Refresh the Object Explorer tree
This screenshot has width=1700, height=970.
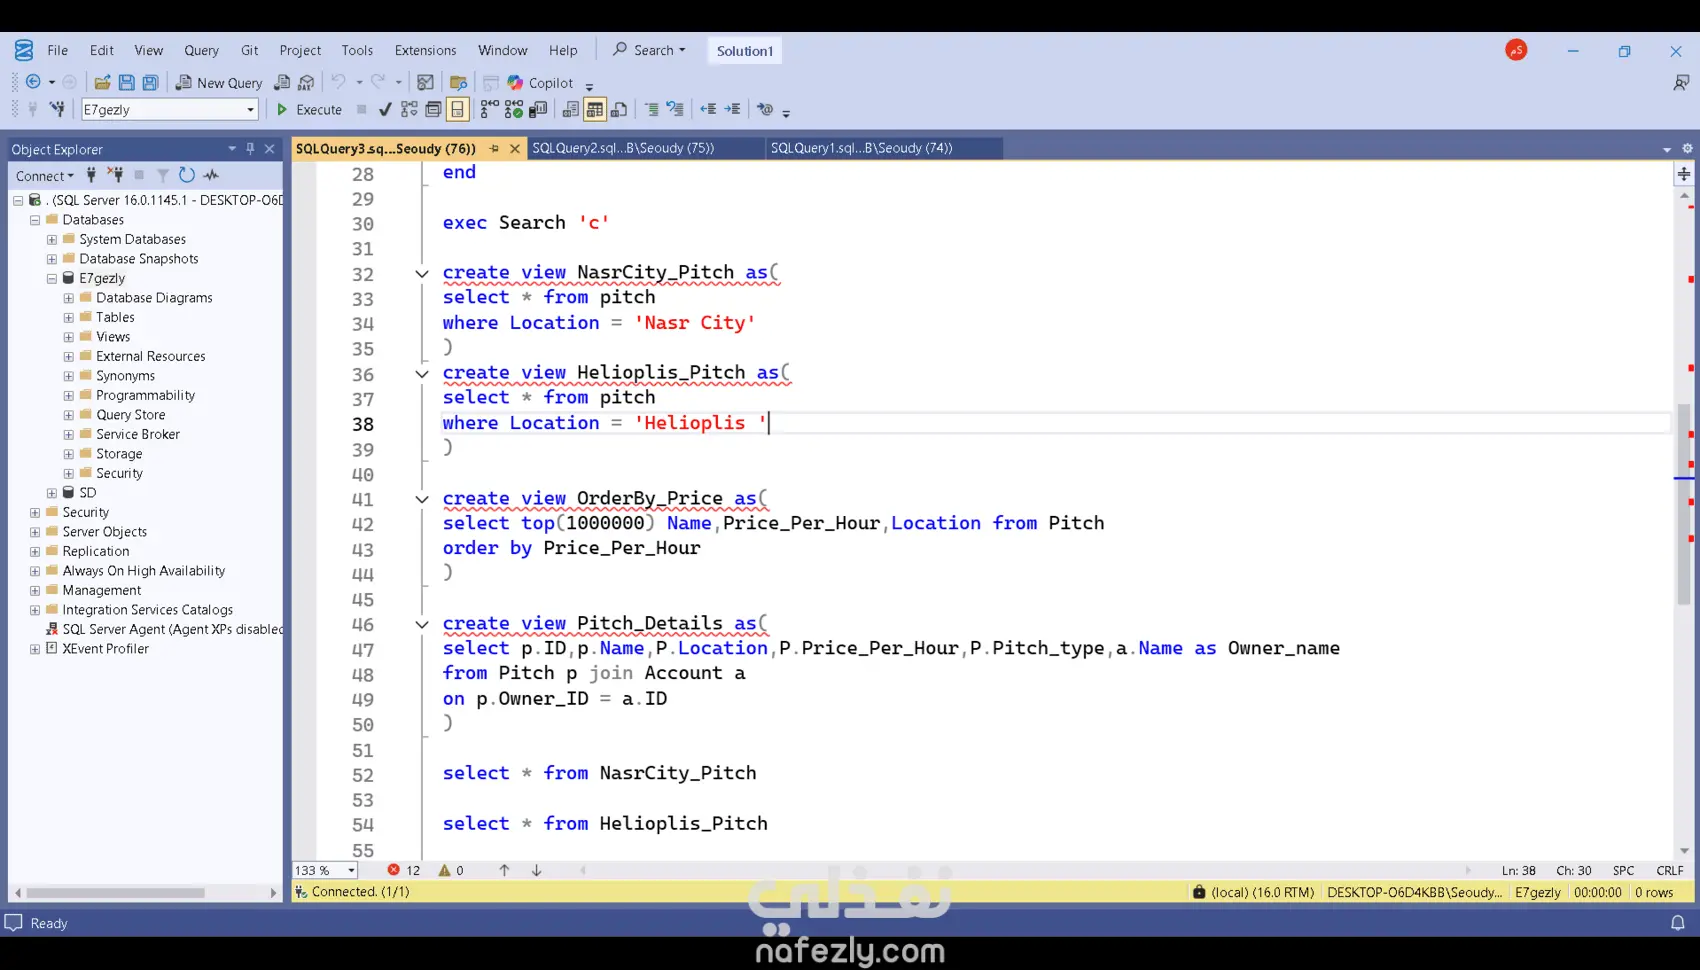[x=187, y=175]
